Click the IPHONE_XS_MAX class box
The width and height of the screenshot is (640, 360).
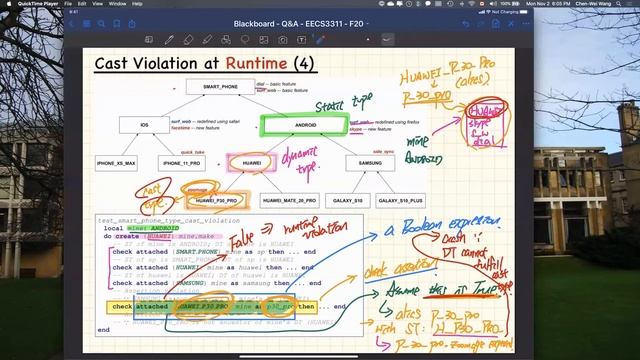[116, 163]
